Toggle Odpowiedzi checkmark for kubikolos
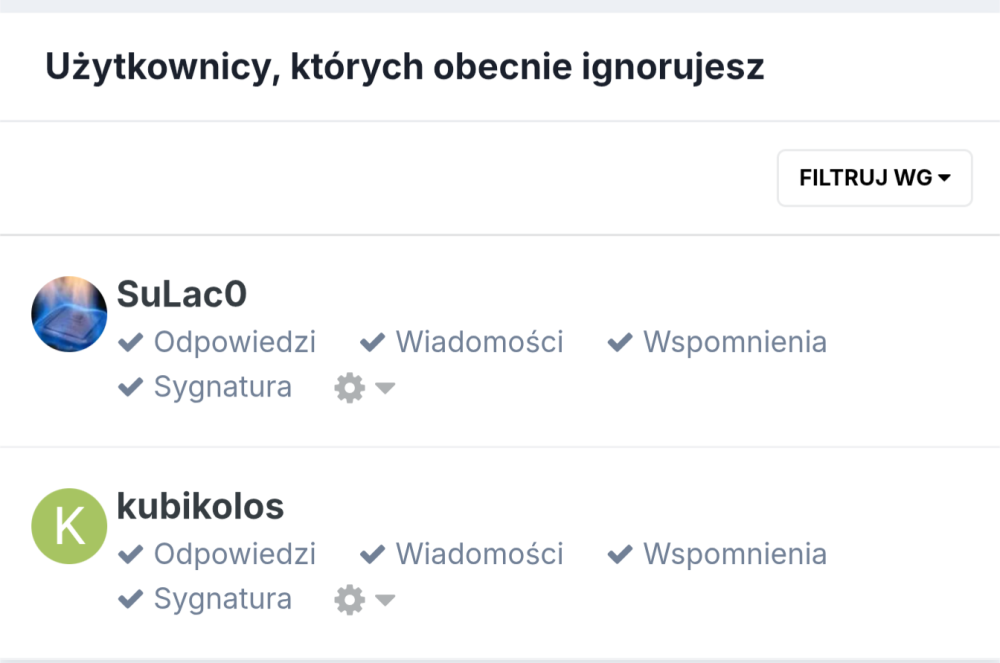Screen dimensions: 1000x663 click(131, 554)
